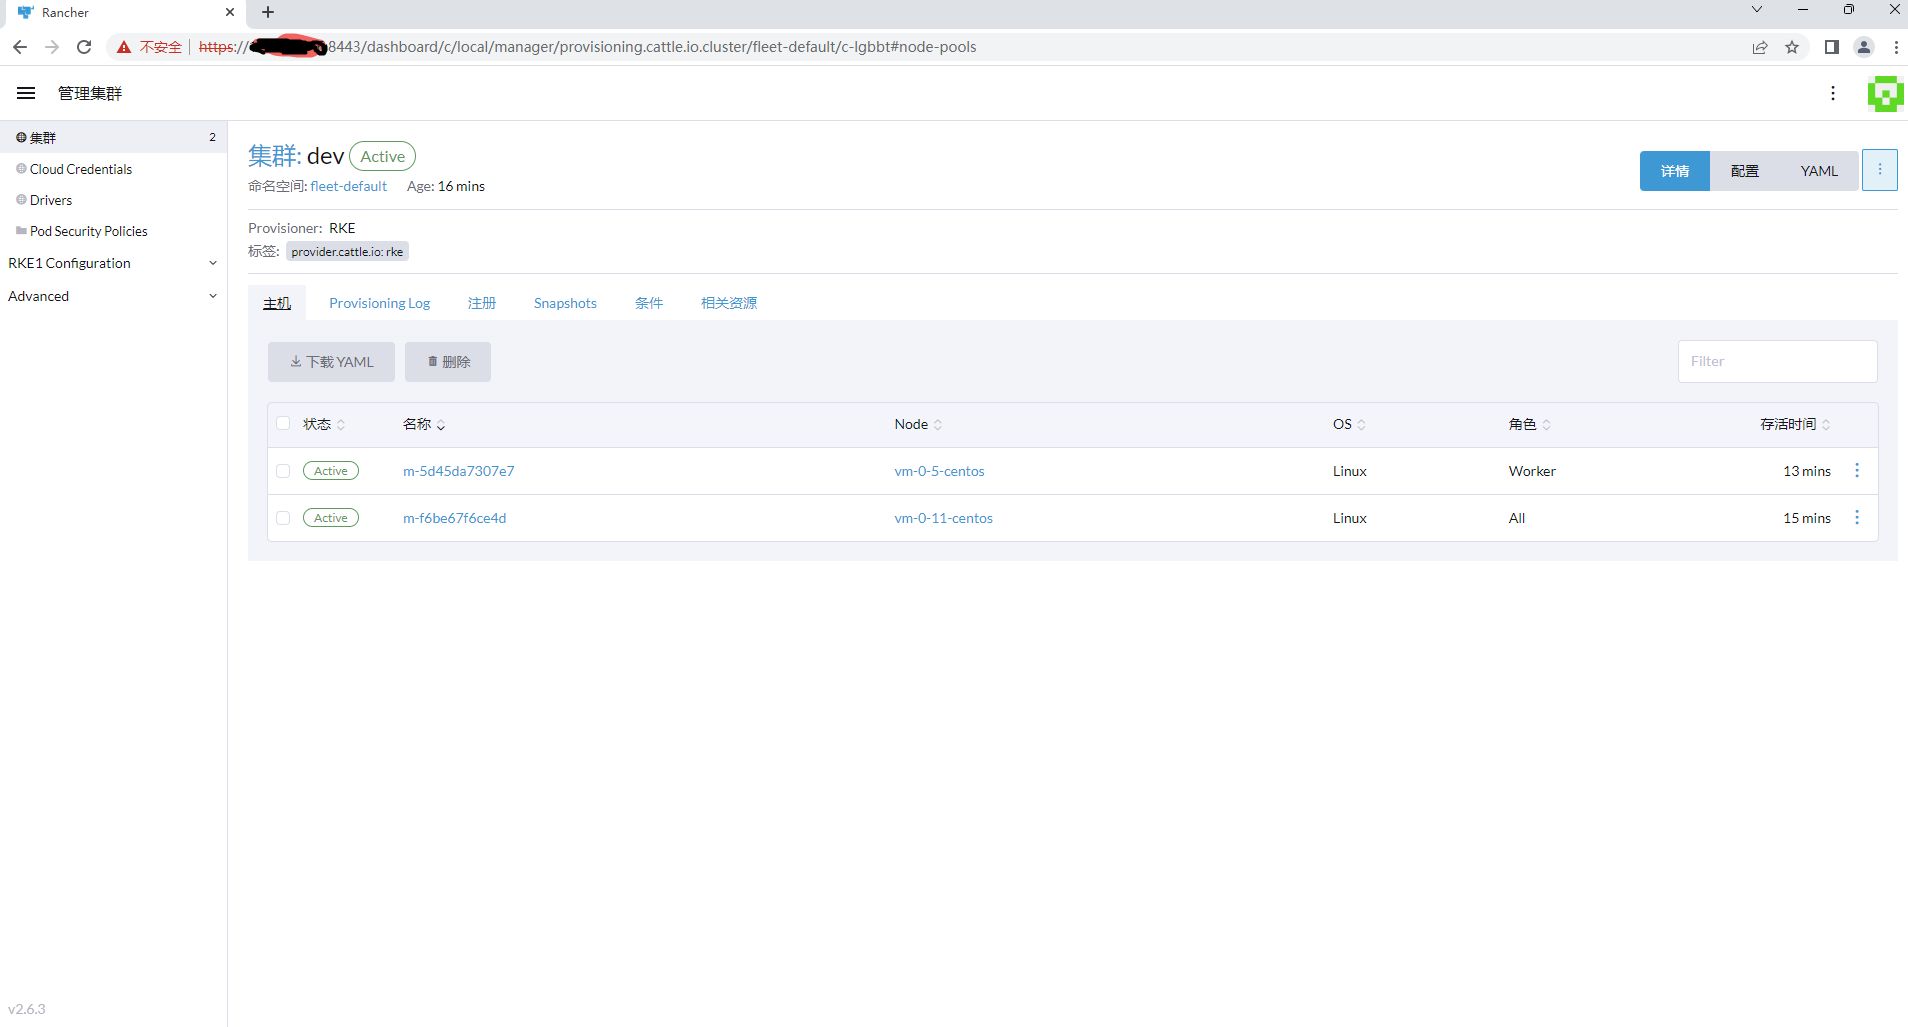Click the 下载 YAML button
This screenshot has height=1027, width=1908.
[x=331, y=362]
